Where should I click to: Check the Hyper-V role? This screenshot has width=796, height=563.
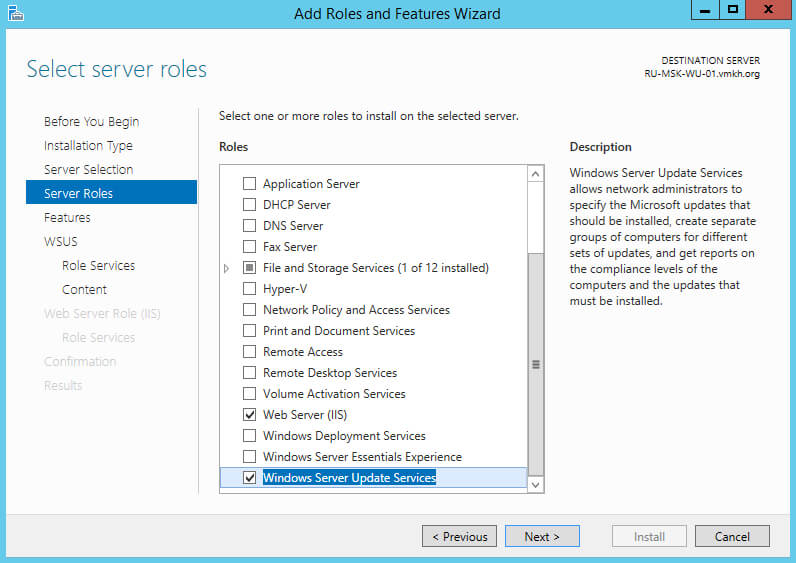(249, 289)
